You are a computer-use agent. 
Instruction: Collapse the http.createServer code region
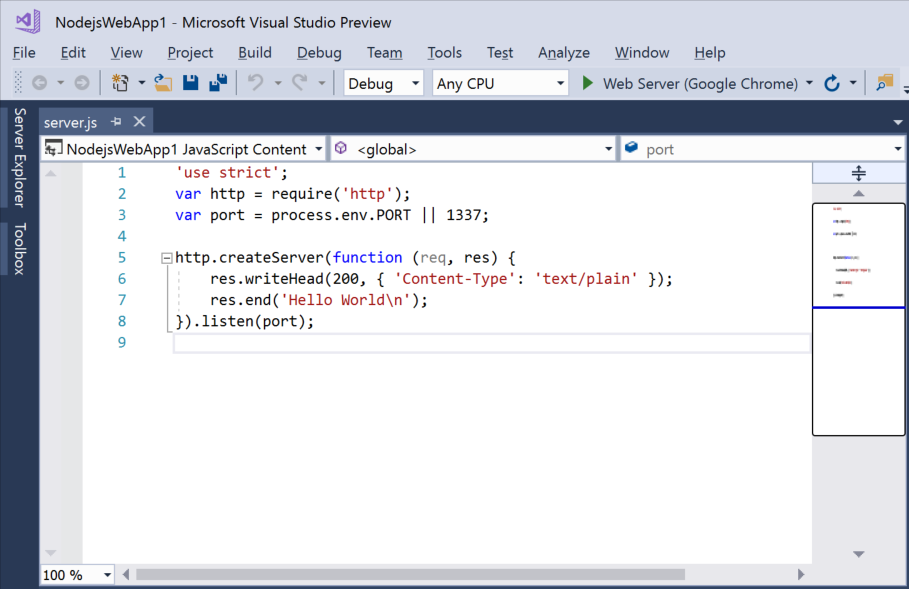pos(165,257)
